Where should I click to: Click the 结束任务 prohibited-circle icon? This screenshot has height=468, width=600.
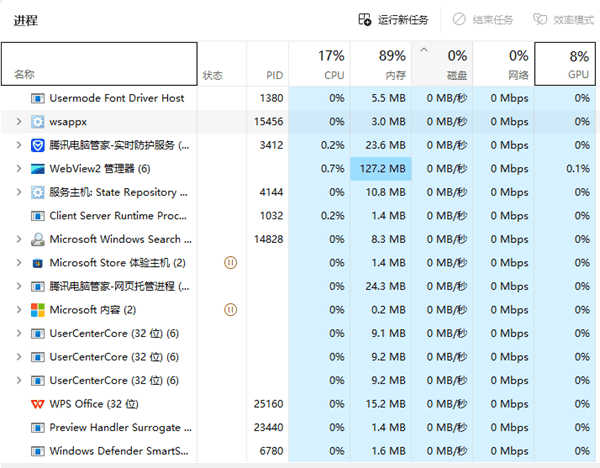click(x=459, y=19)
